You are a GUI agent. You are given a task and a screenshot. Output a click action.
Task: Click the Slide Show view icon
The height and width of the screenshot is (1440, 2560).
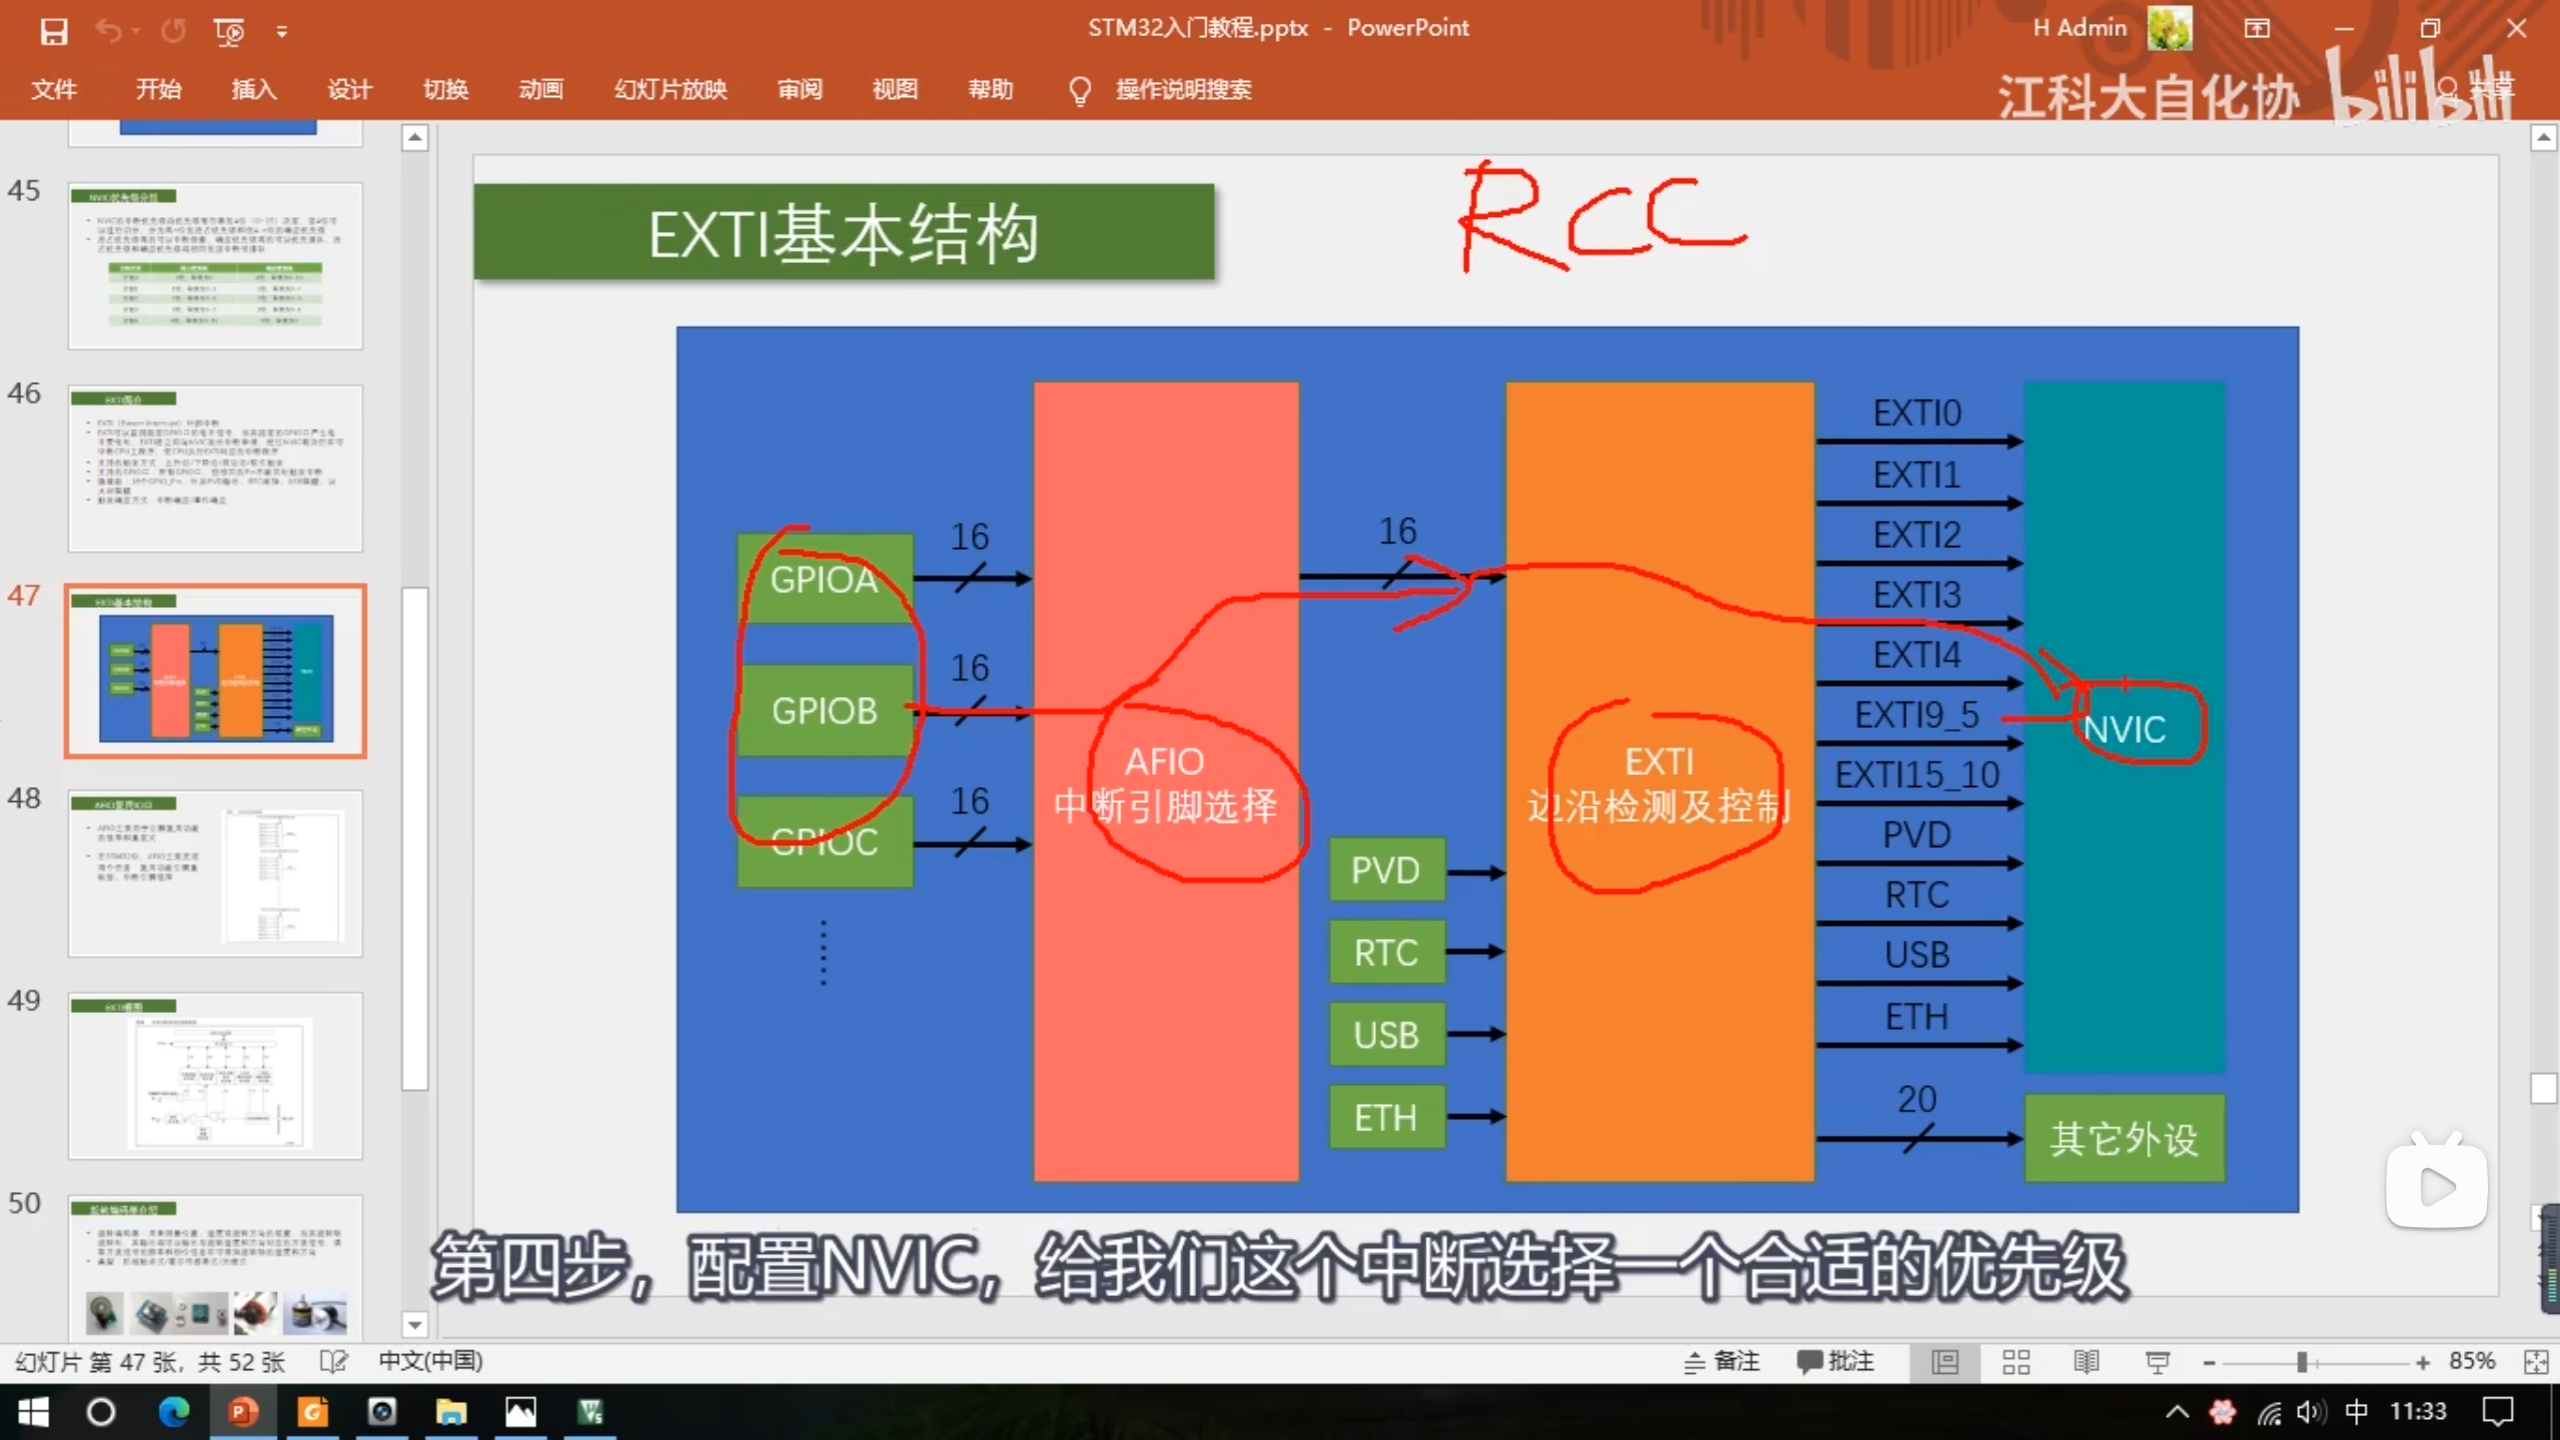click(2157, 1361)
